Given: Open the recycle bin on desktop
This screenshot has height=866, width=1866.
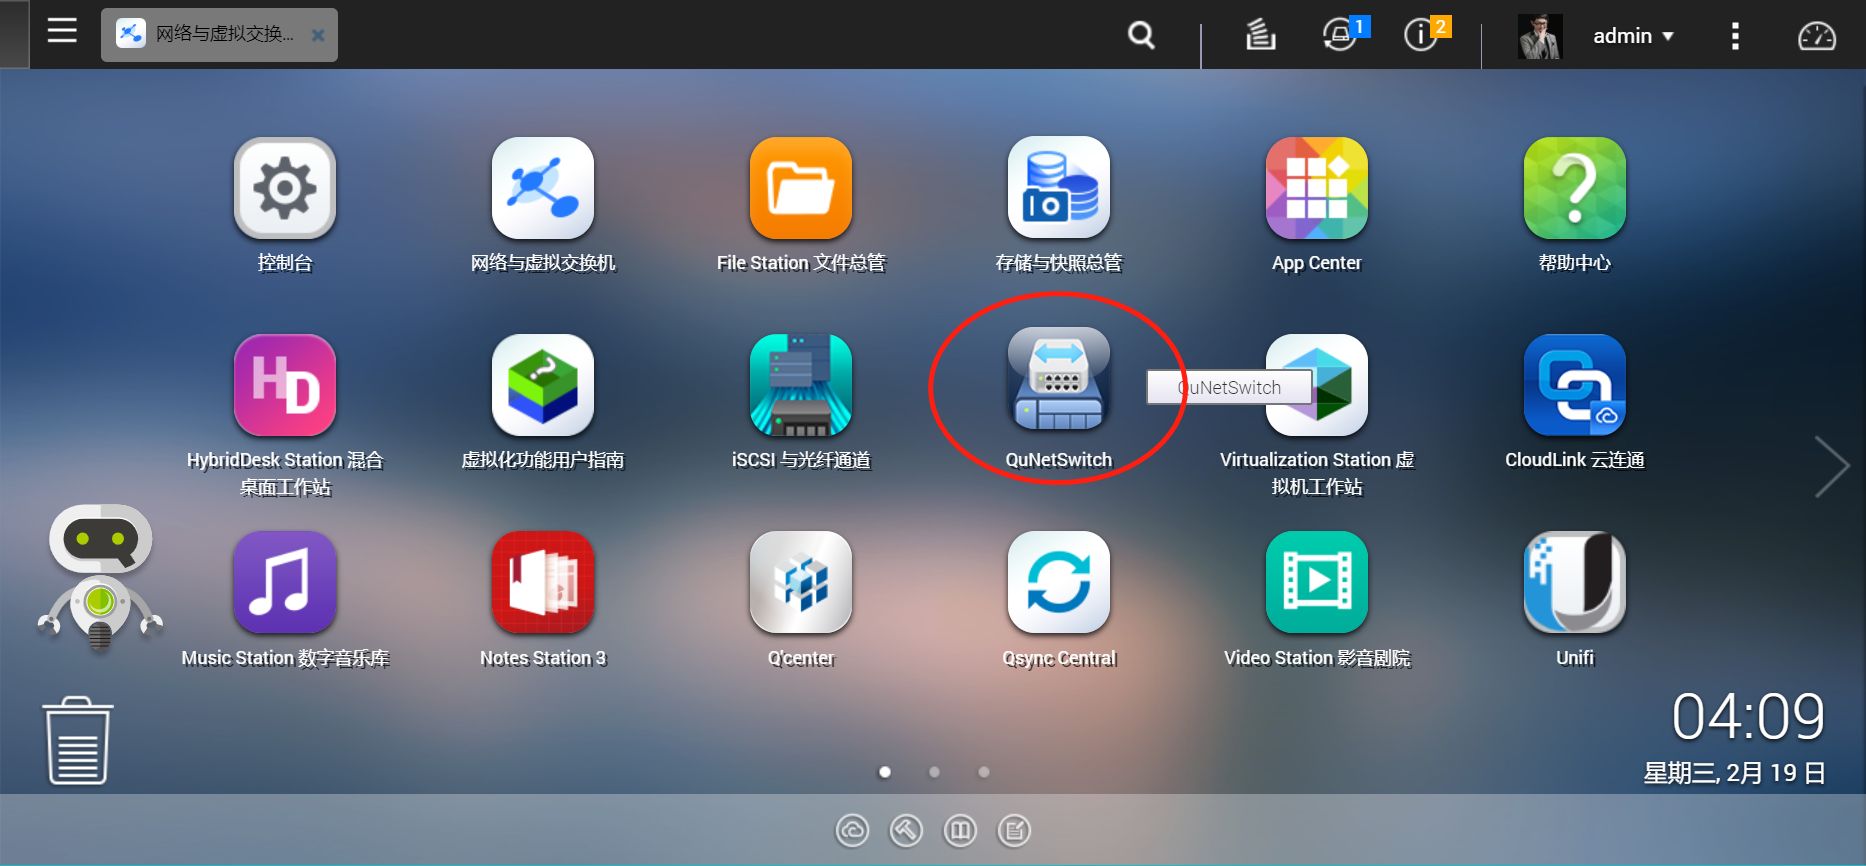Looking at the screenshot, I should point(78,741).
